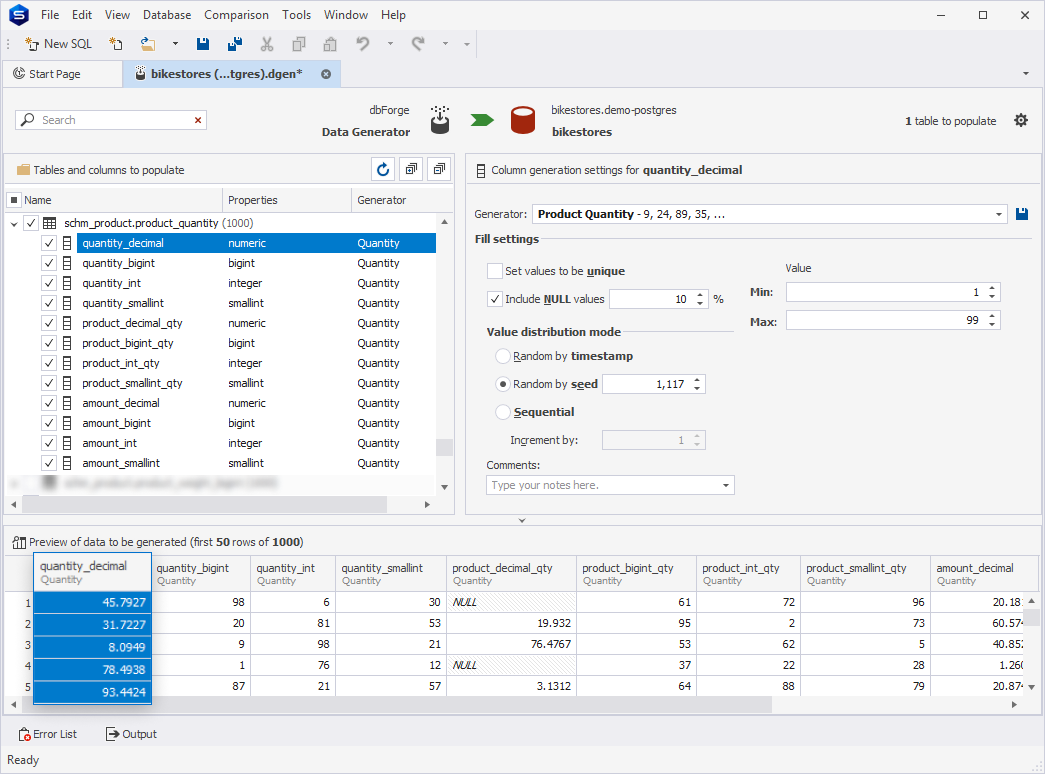
Task: Select the product_smallint_qty column row
Action: coord(257,383)
